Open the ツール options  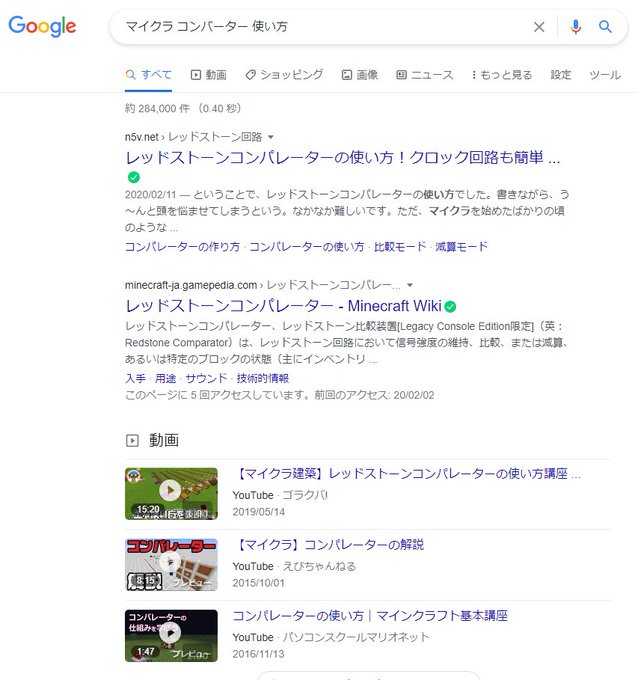(x=605, y=75)
